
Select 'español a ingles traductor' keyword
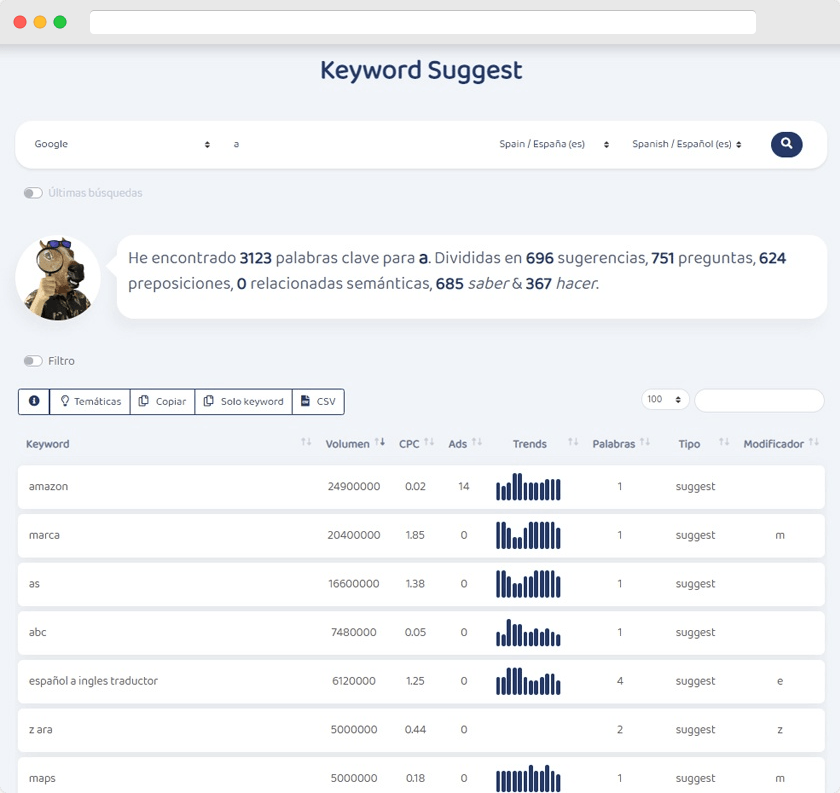pyautogui.click(x=93, y=681)
